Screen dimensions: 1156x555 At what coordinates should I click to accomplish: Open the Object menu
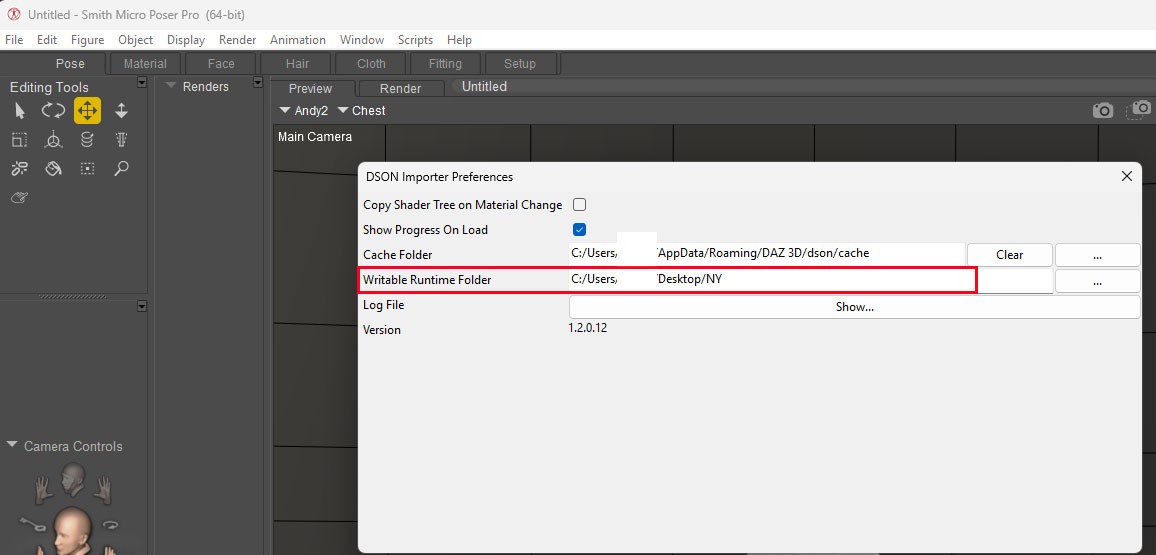pyautogui.click(x=136, y=40)
